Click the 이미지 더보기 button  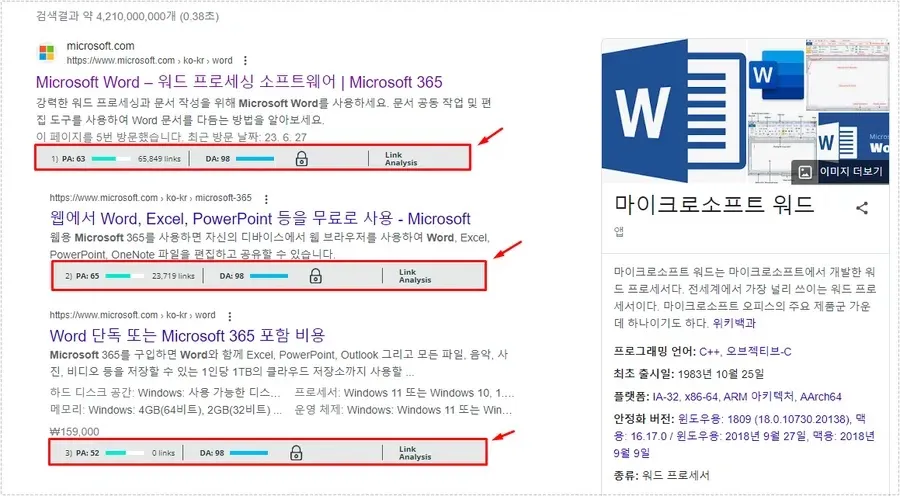pos(840,172)
